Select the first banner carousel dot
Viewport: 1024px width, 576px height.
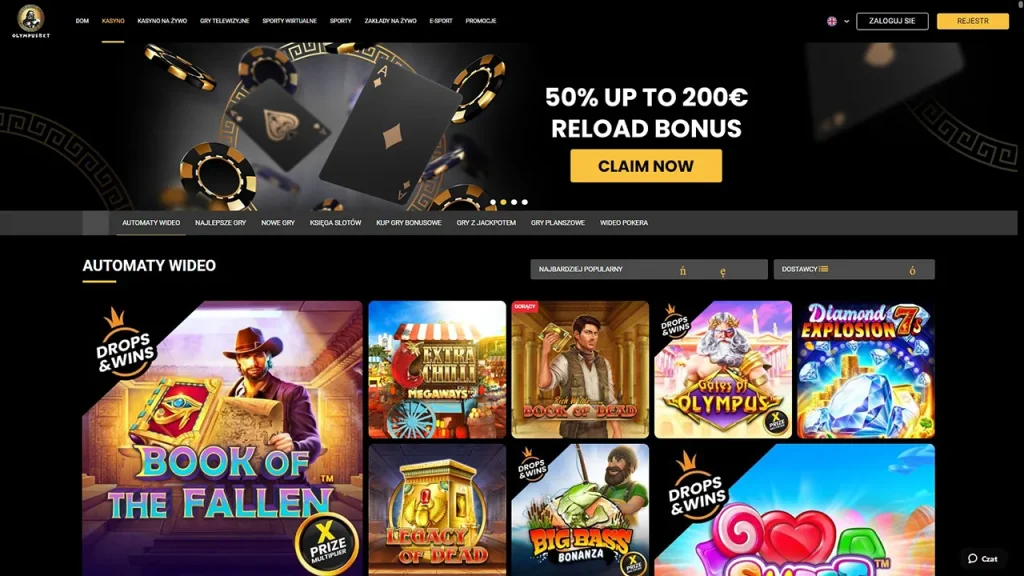pyautogui.click(x=493, y=202)
